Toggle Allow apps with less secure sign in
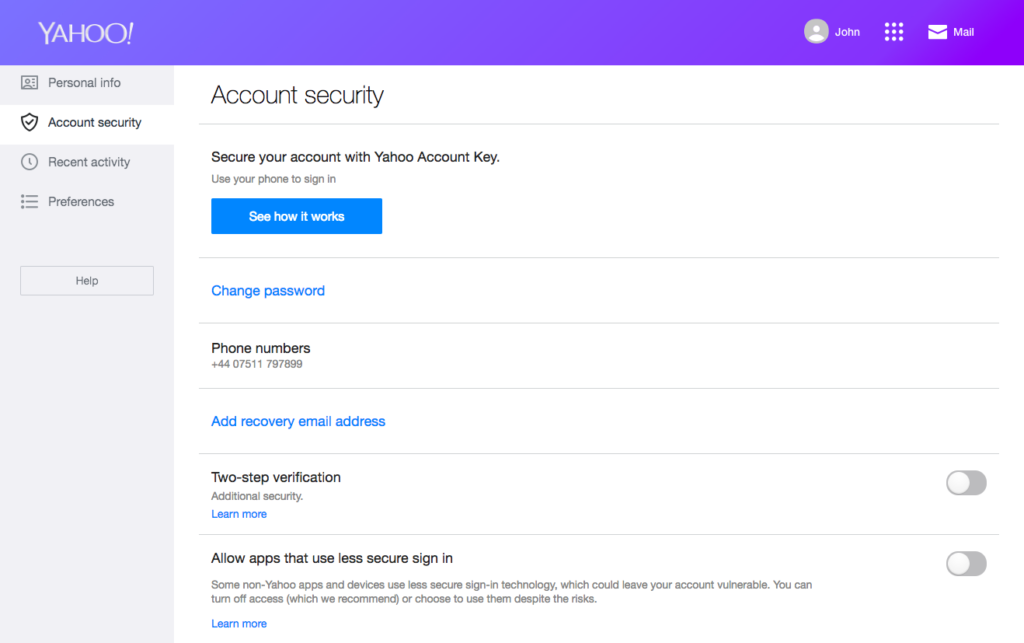The image size is (1024, 643). (966, 564)
